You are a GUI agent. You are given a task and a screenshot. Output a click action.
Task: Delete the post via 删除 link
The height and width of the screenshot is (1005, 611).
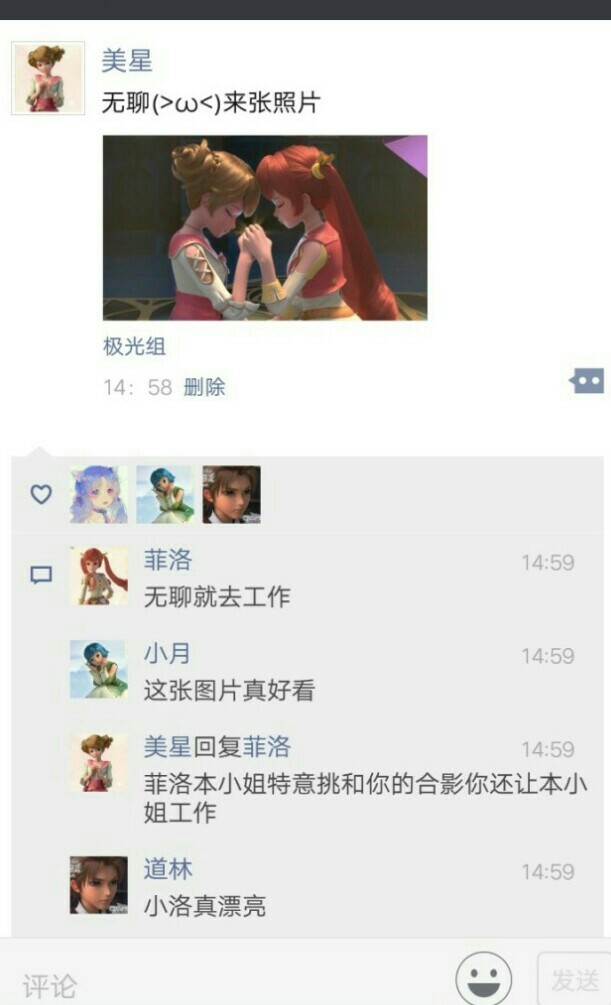pyautogui.click(x=204, y=387)
